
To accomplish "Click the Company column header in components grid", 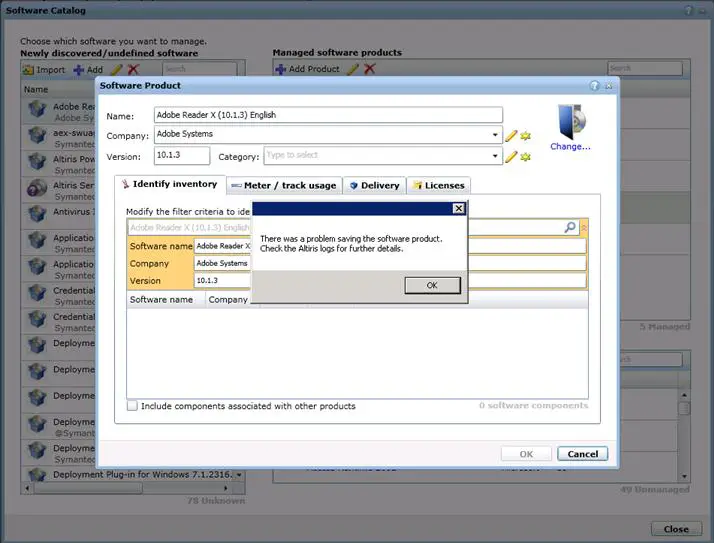I will coord(228,300).
